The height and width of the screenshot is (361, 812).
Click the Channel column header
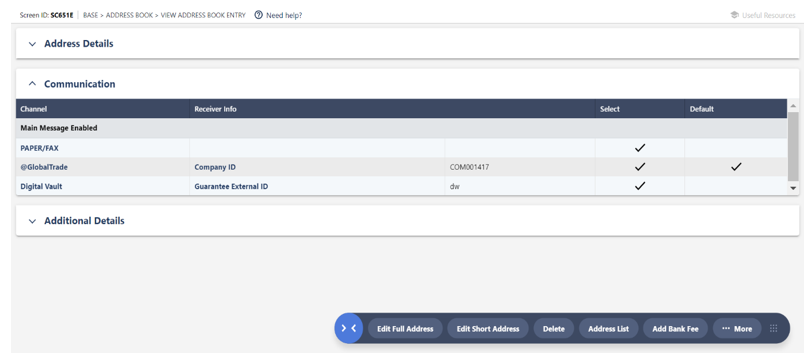point(103,109)
